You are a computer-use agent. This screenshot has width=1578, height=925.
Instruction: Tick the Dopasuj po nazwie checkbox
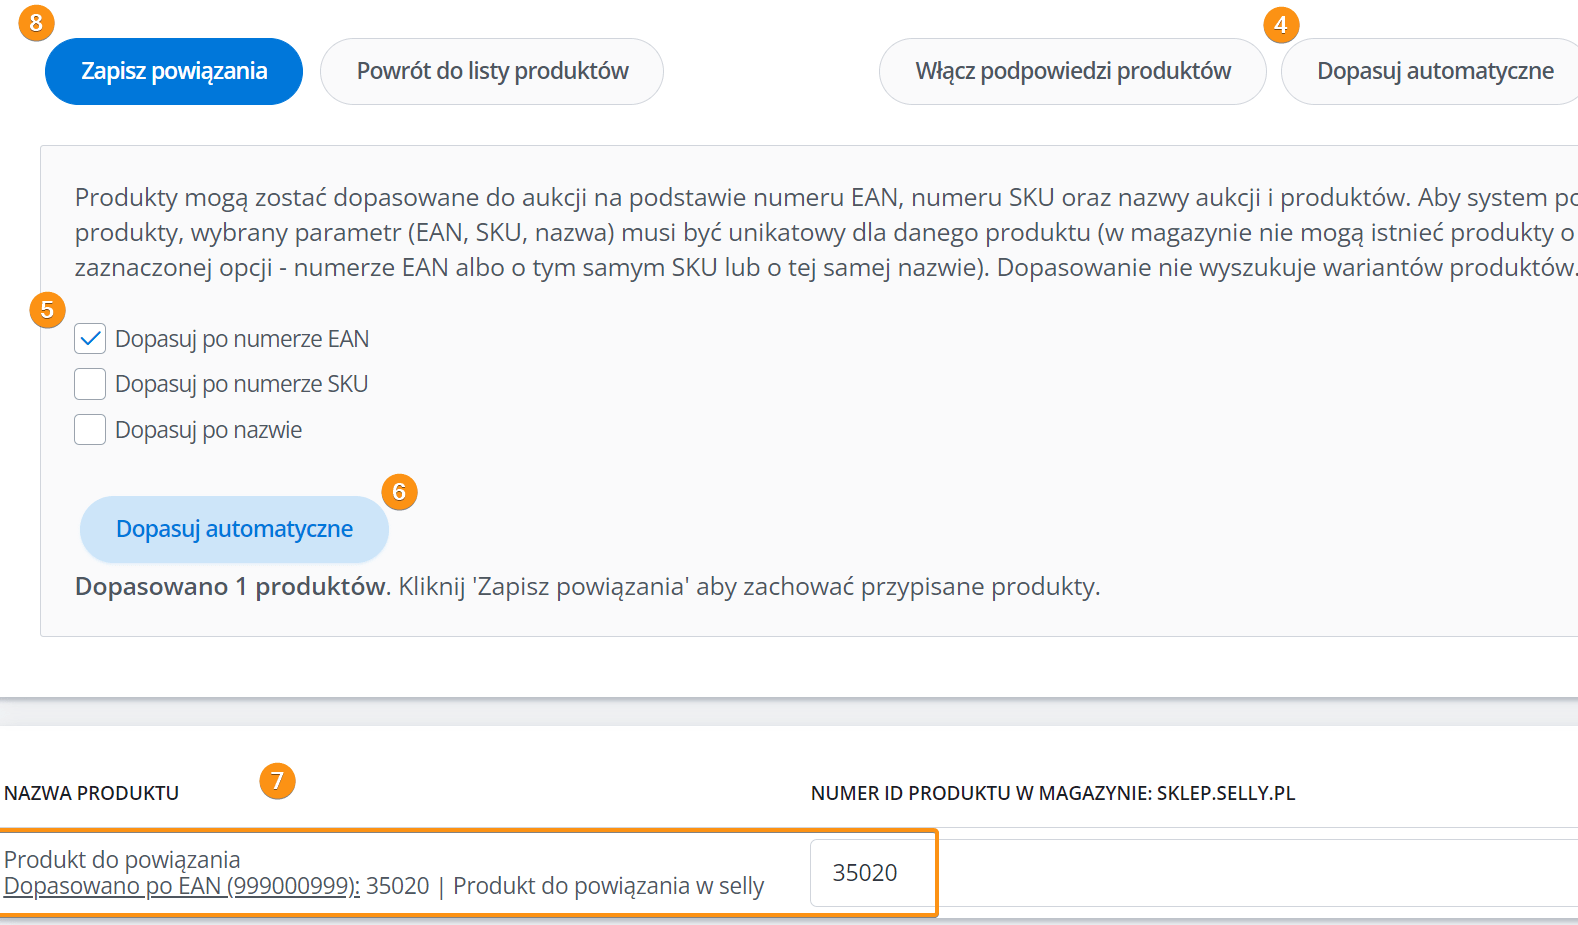coord(90,430)
